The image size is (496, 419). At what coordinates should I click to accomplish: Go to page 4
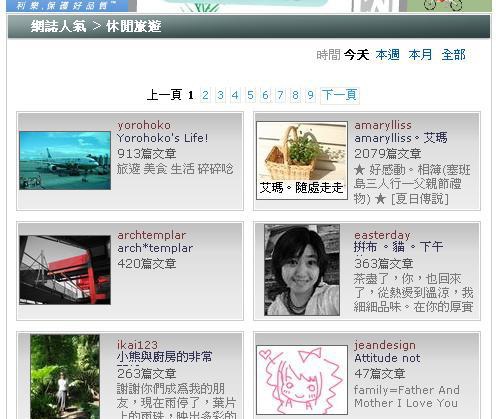tap(235, 95)
